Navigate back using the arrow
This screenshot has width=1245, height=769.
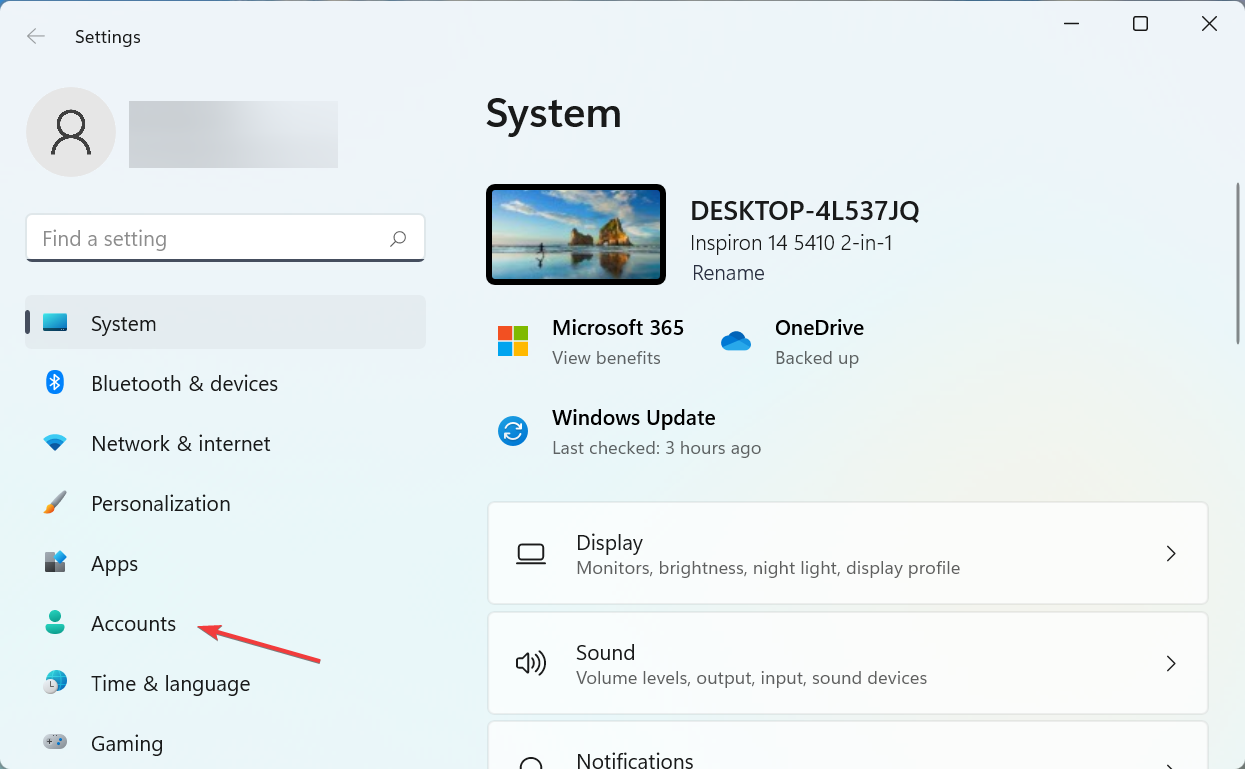point(36,36)
